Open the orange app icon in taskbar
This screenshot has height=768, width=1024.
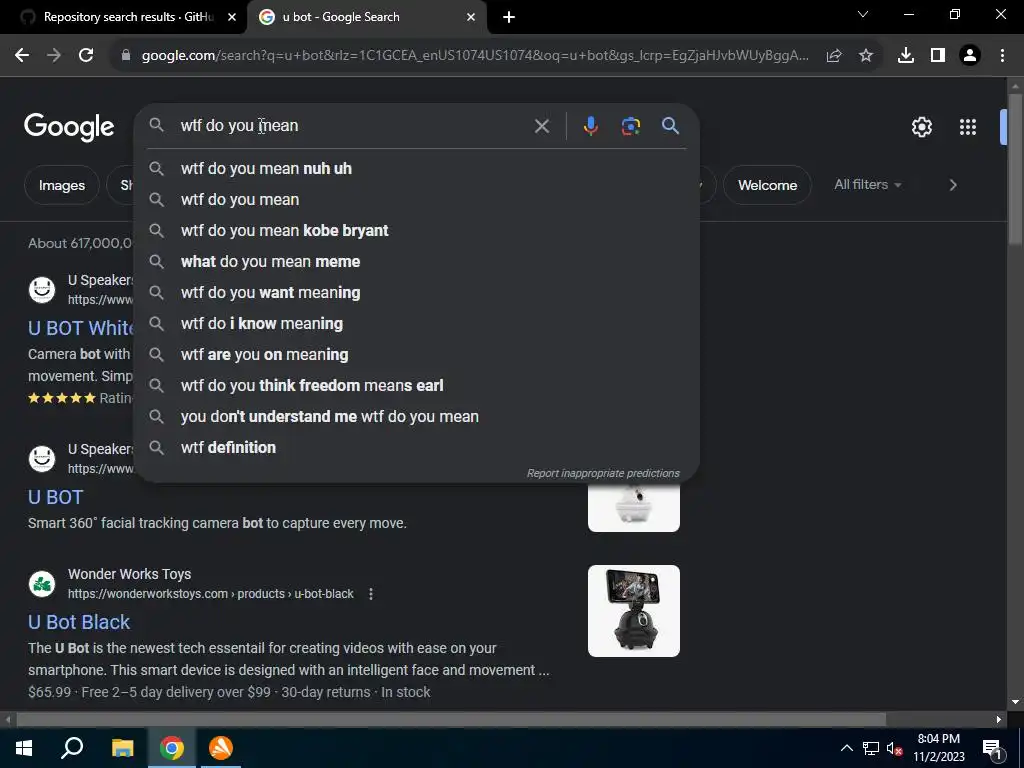point(221,748)
